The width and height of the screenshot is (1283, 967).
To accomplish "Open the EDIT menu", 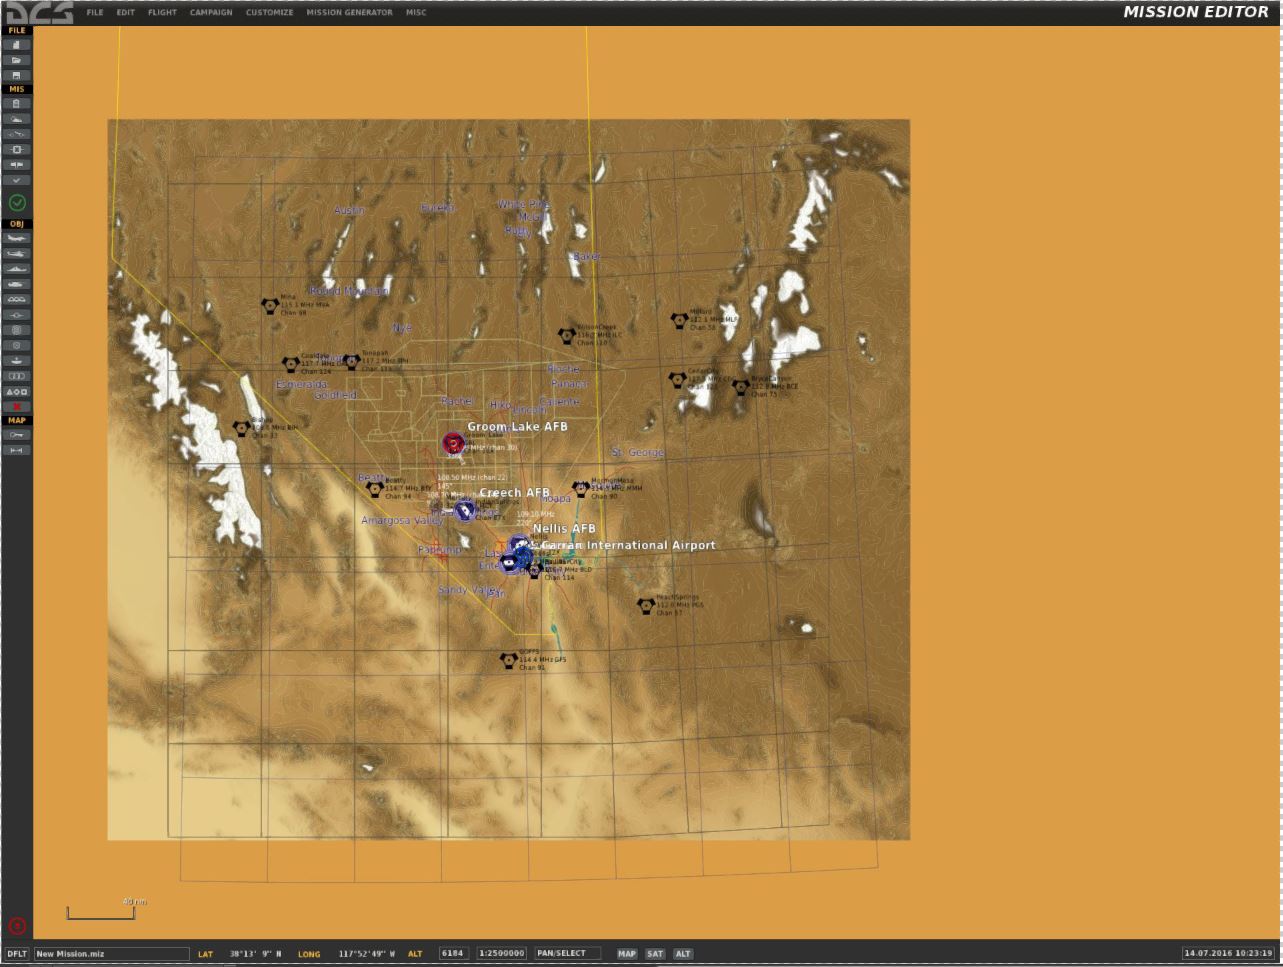I will (125, 12).
